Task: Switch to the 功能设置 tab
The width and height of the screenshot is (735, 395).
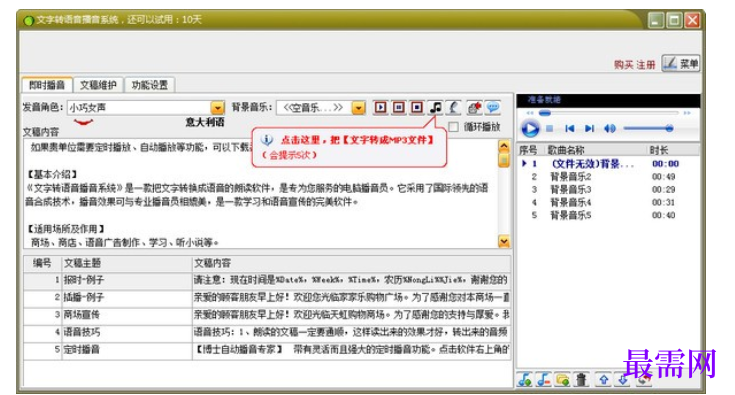Action: click(150, 85)
